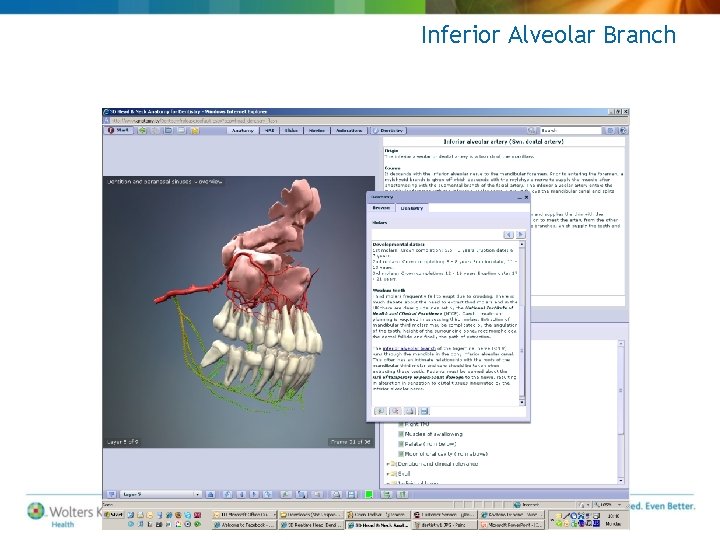
Task: Select the Right TMJ tree item
Action: (x=416, y=424)
